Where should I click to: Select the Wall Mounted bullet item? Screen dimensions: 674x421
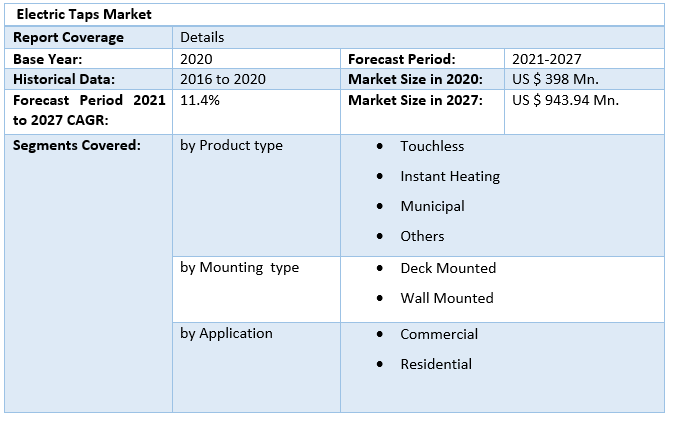point(446,298)
